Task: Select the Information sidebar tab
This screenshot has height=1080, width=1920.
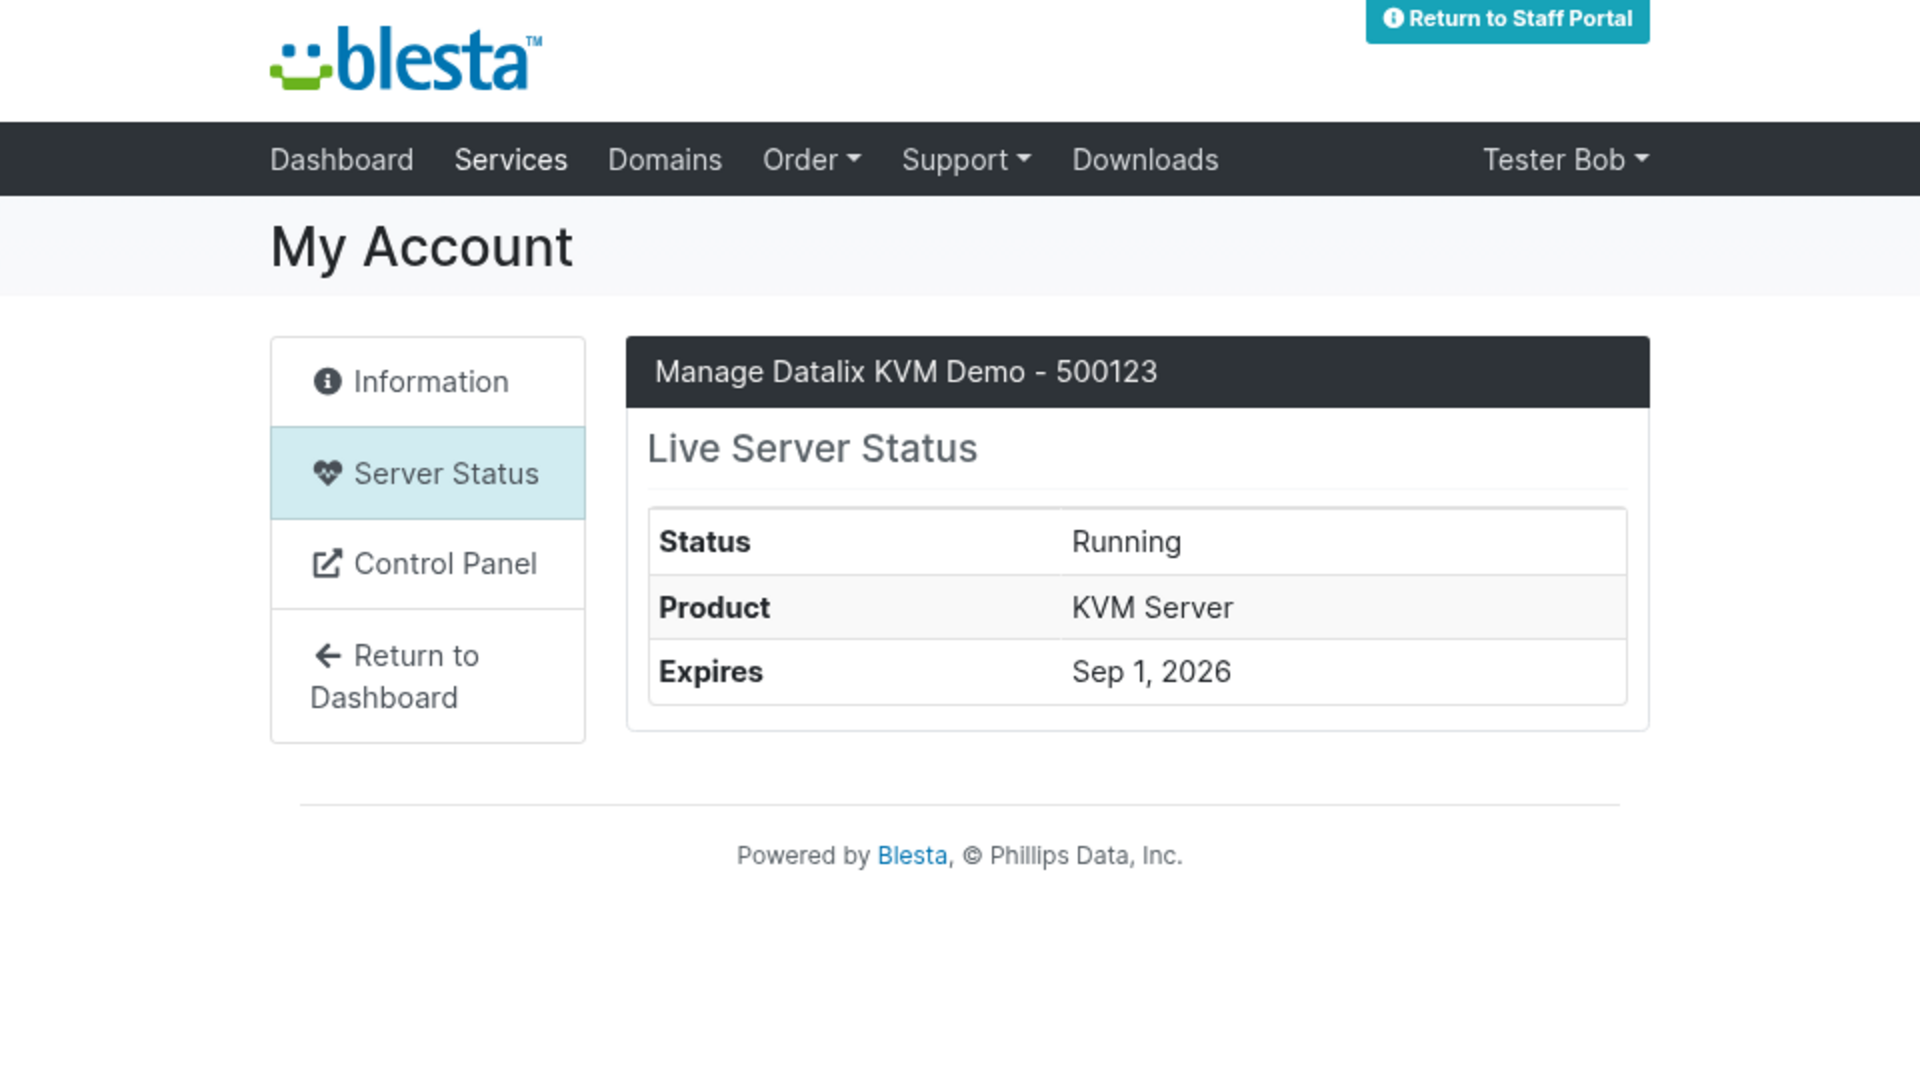Action: [428, 382]
